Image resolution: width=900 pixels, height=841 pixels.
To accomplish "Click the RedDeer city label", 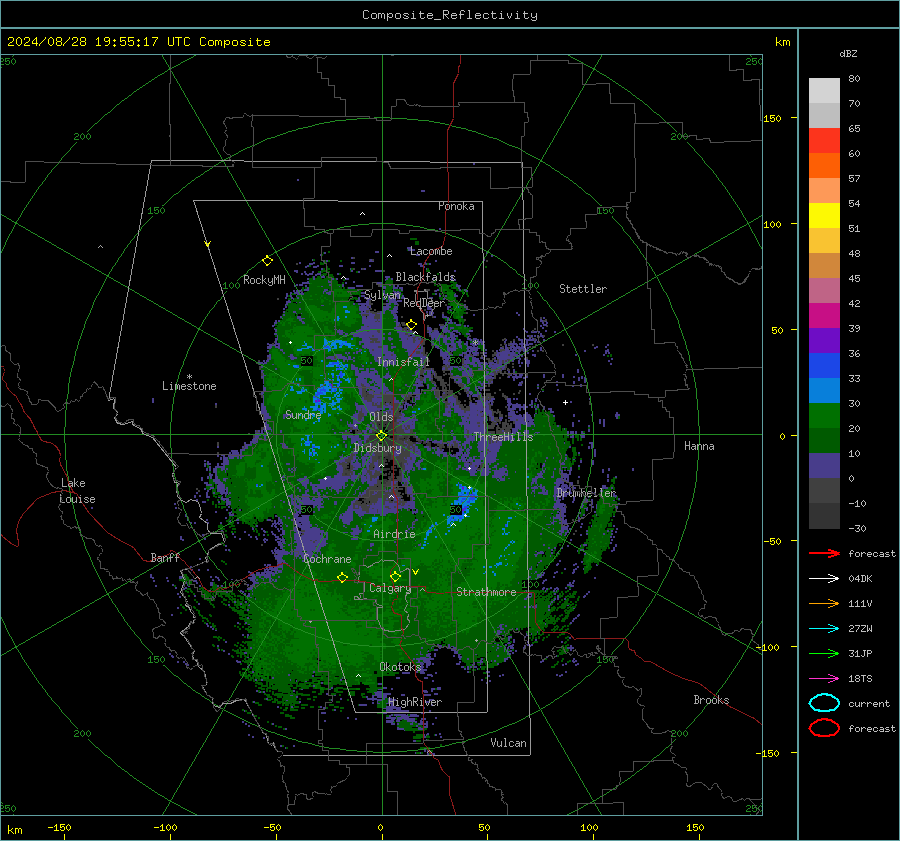I will click(x=424, y=303).
